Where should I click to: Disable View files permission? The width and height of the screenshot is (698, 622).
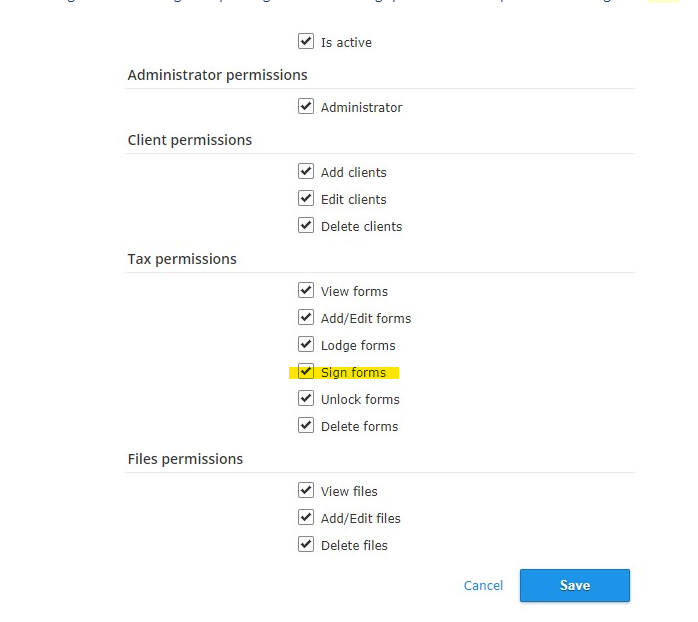point(306,490)
